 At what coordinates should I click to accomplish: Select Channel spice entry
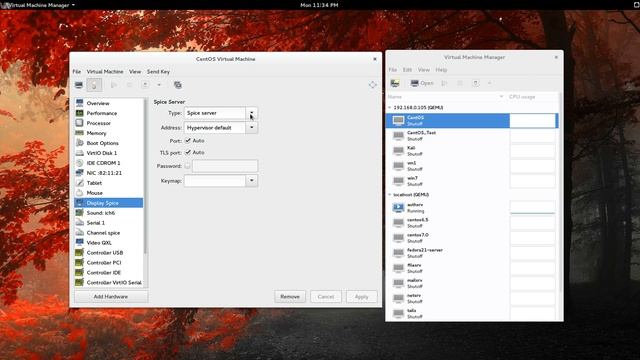point(109,233)
